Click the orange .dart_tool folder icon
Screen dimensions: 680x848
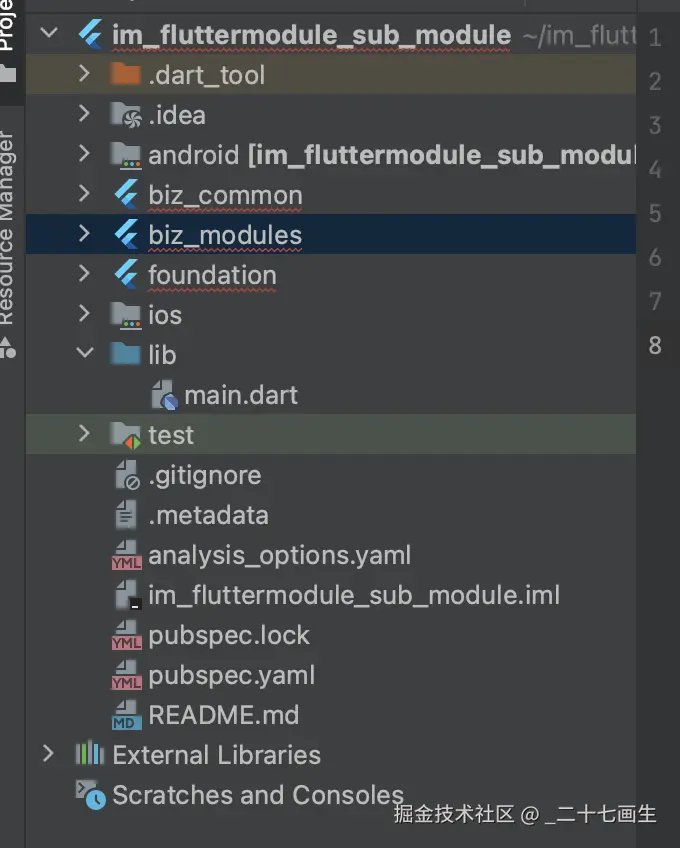point(125,74)
